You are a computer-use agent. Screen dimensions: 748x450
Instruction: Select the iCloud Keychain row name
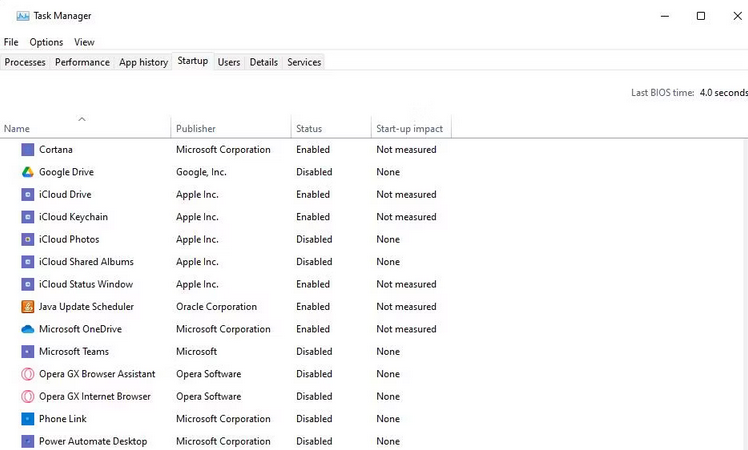(x=73, y=217)
